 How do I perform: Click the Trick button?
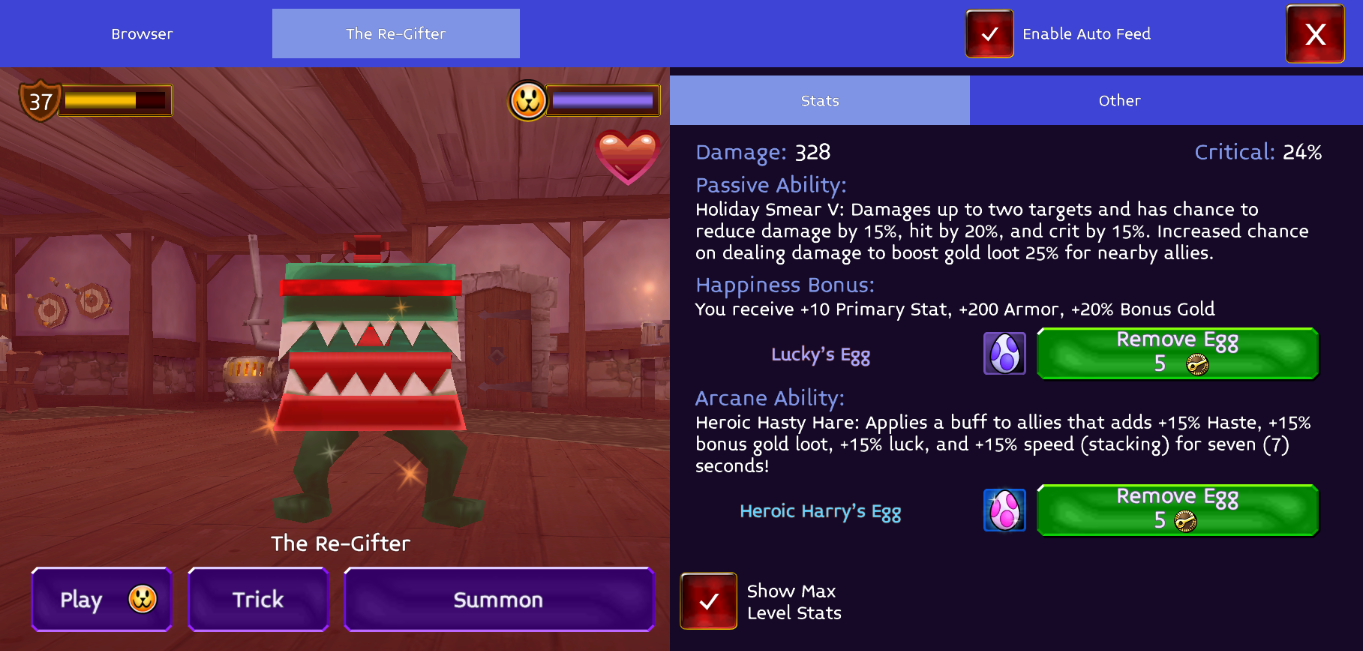coord(258,599)
